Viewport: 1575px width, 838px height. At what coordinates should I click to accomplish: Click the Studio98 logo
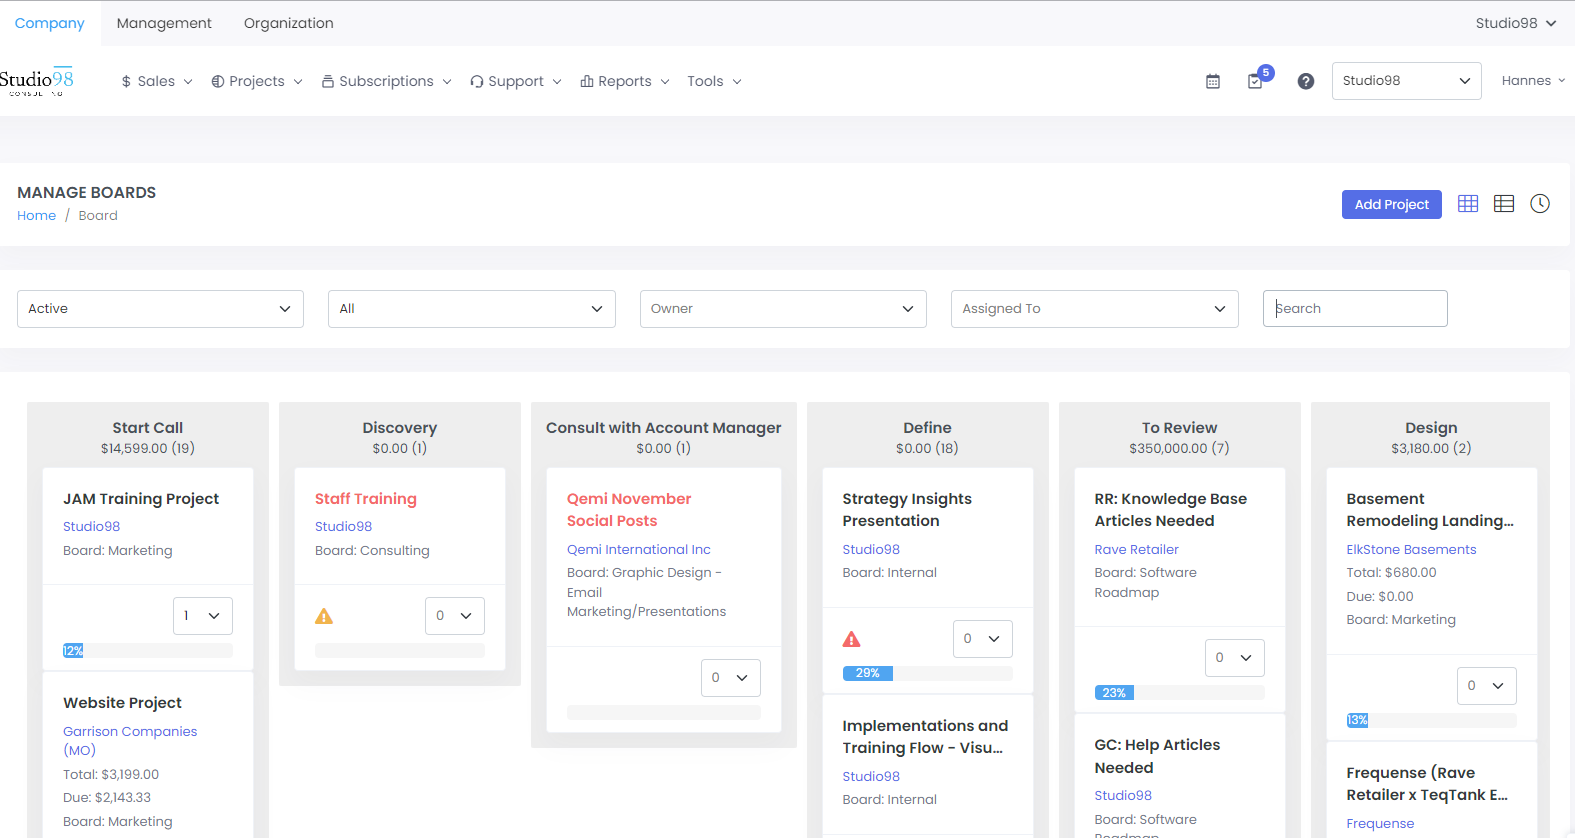[x=37, y=81]
